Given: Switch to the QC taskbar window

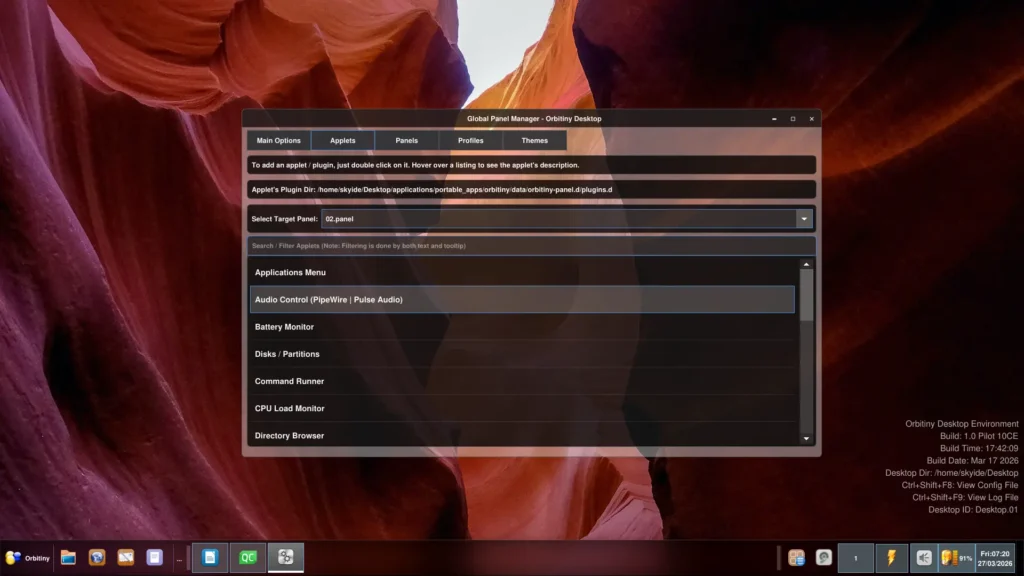Looking at the screenshot, I should pos(248,558).
